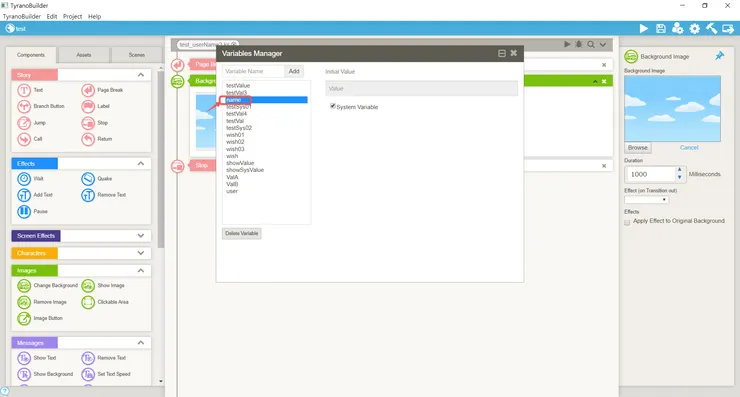The width and height of the screenshot is (740, 397).
Task: Collapse the Images section
Action: point(141,270)
